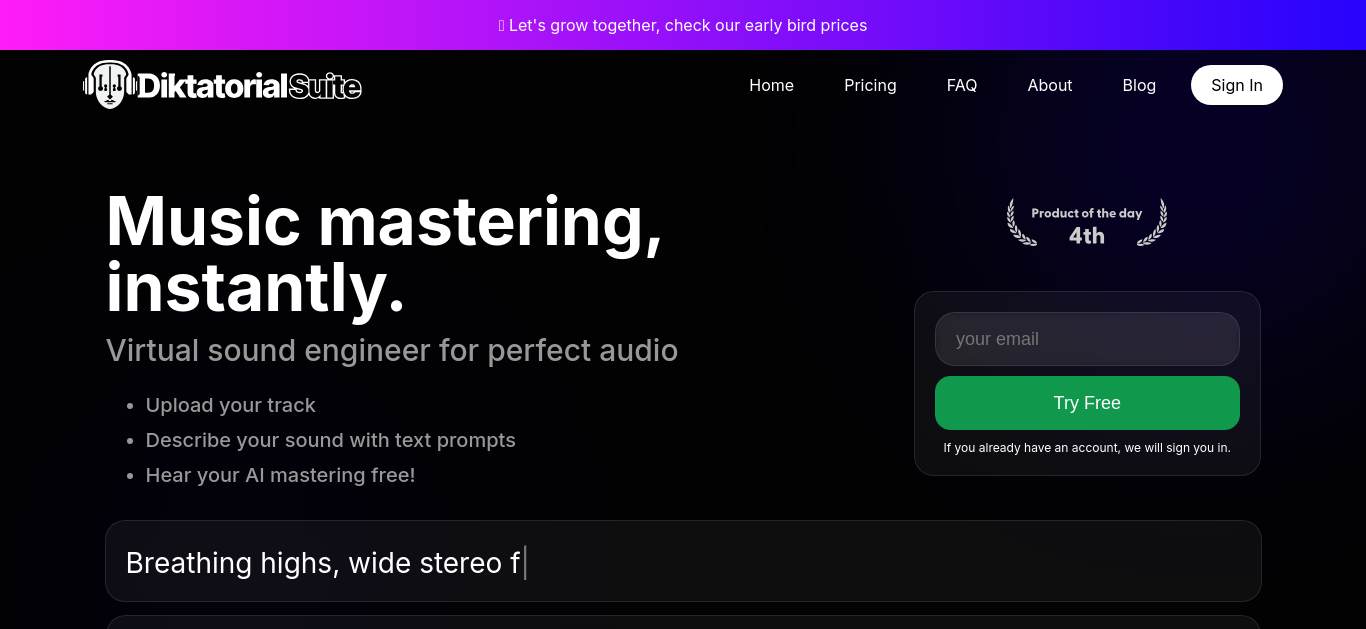Focus the your email input field
Screen dimensions: 1366x629
click(x=1087, y=339)
